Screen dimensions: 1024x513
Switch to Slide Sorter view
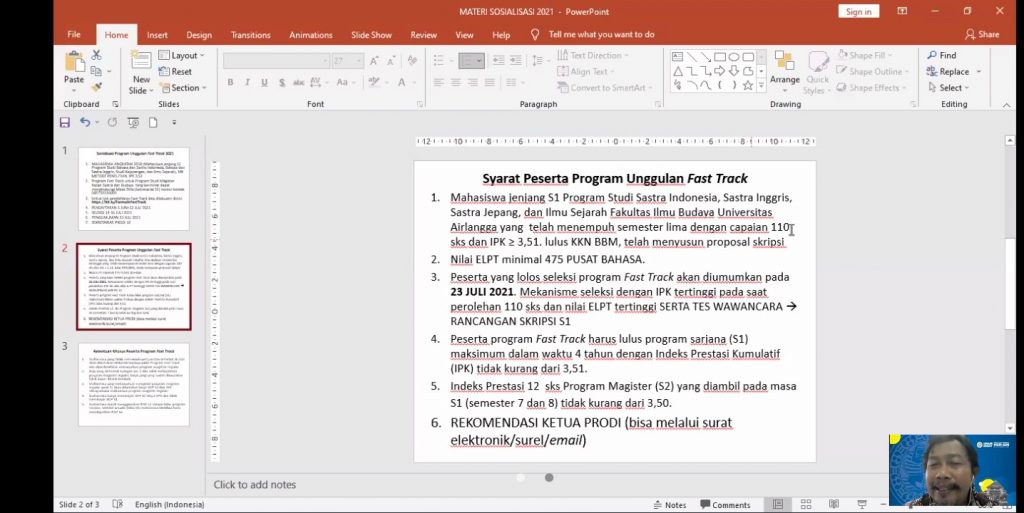tap(805, 505)
